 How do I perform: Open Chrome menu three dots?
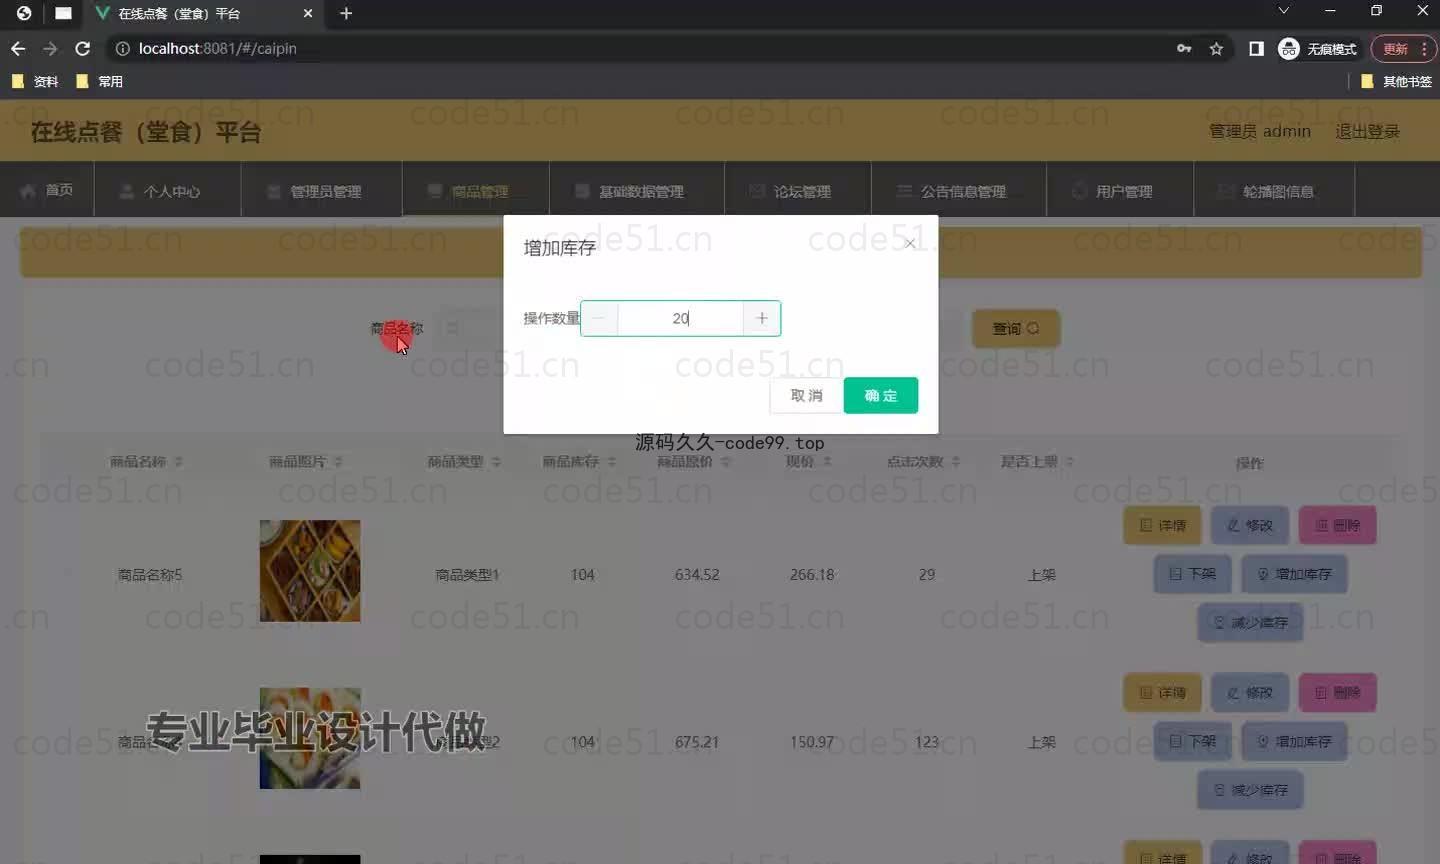coord(1424,48)
